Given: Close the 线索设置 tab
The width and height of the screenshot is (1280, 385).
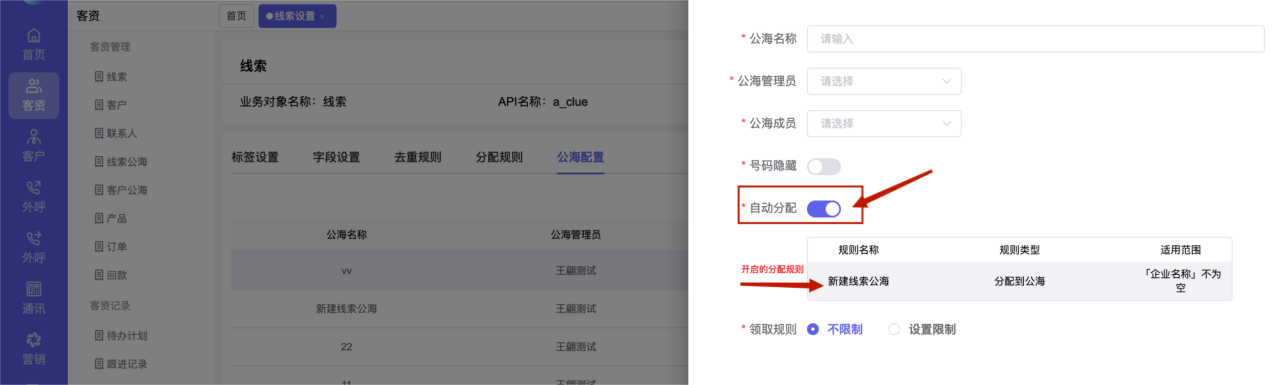Looking at the screenshot, I should [322, 16].
